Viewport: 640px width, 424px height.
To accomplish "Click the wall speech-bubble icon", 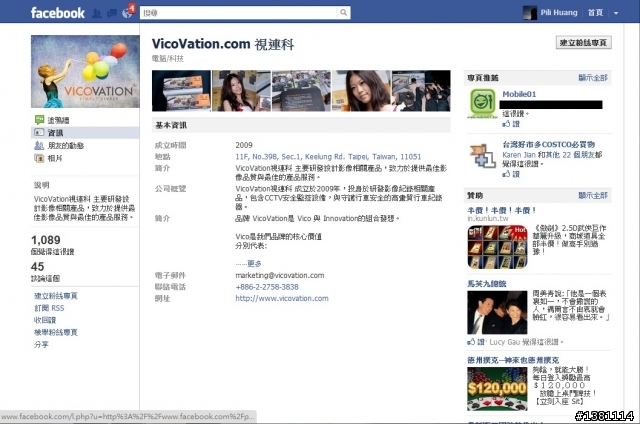I will pyautogui.click(x=39, y=120).
